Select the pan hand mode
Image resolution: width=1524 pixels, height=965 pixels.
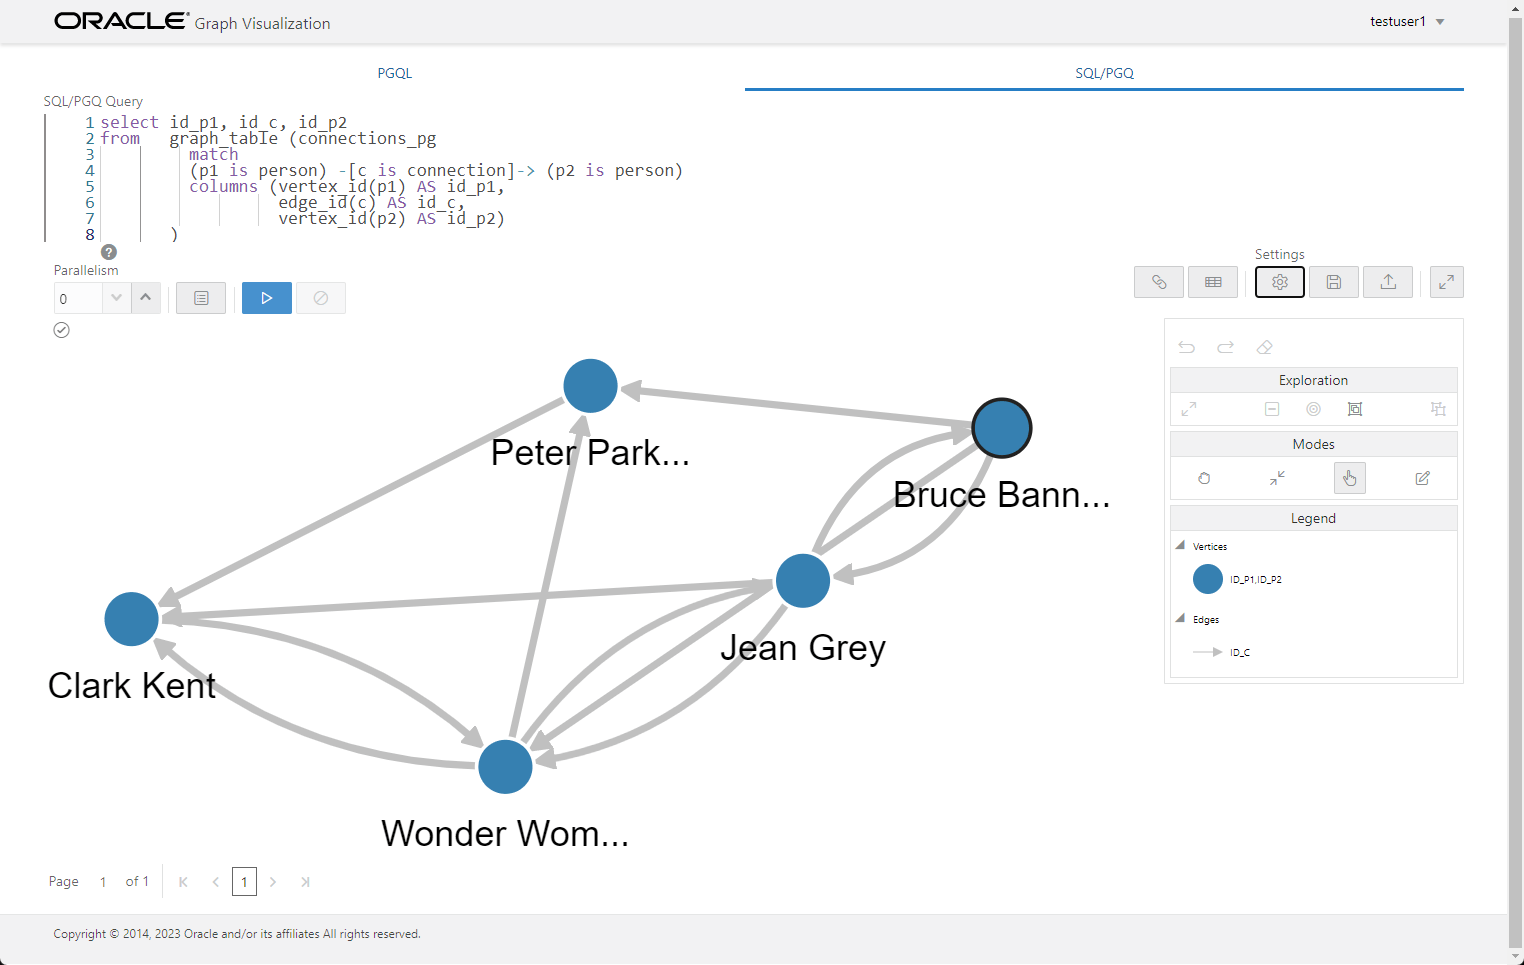[1350, 478]
